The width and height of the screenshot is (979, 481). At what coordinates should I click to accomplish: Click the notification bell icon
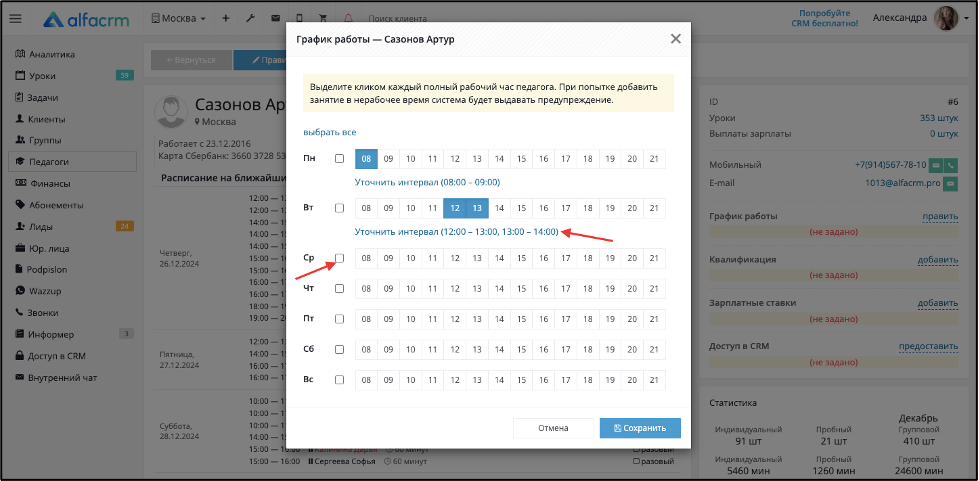point(348,19)
